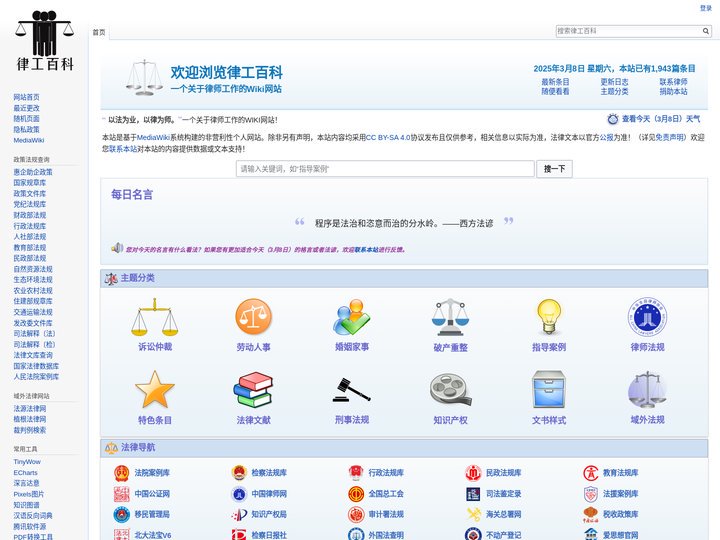Open the 特色条目 star icon
This screenshot has height=540, width=720.
point(155,390)
